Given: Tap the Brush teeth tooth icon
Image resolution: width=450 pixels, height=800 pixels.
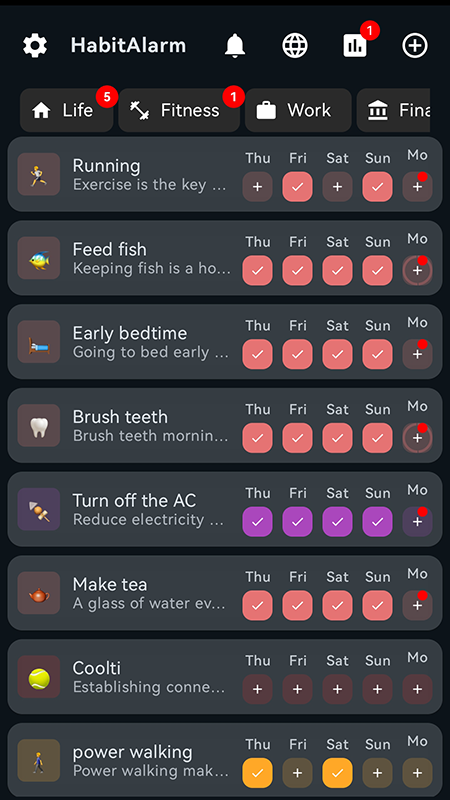Looking at the screenshot, I should (39, 425).
